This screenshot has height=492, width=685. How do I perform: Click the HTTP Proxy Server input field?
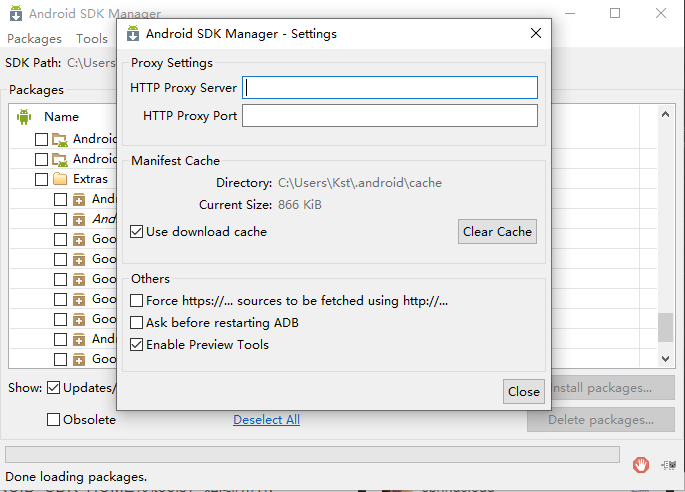390,87
